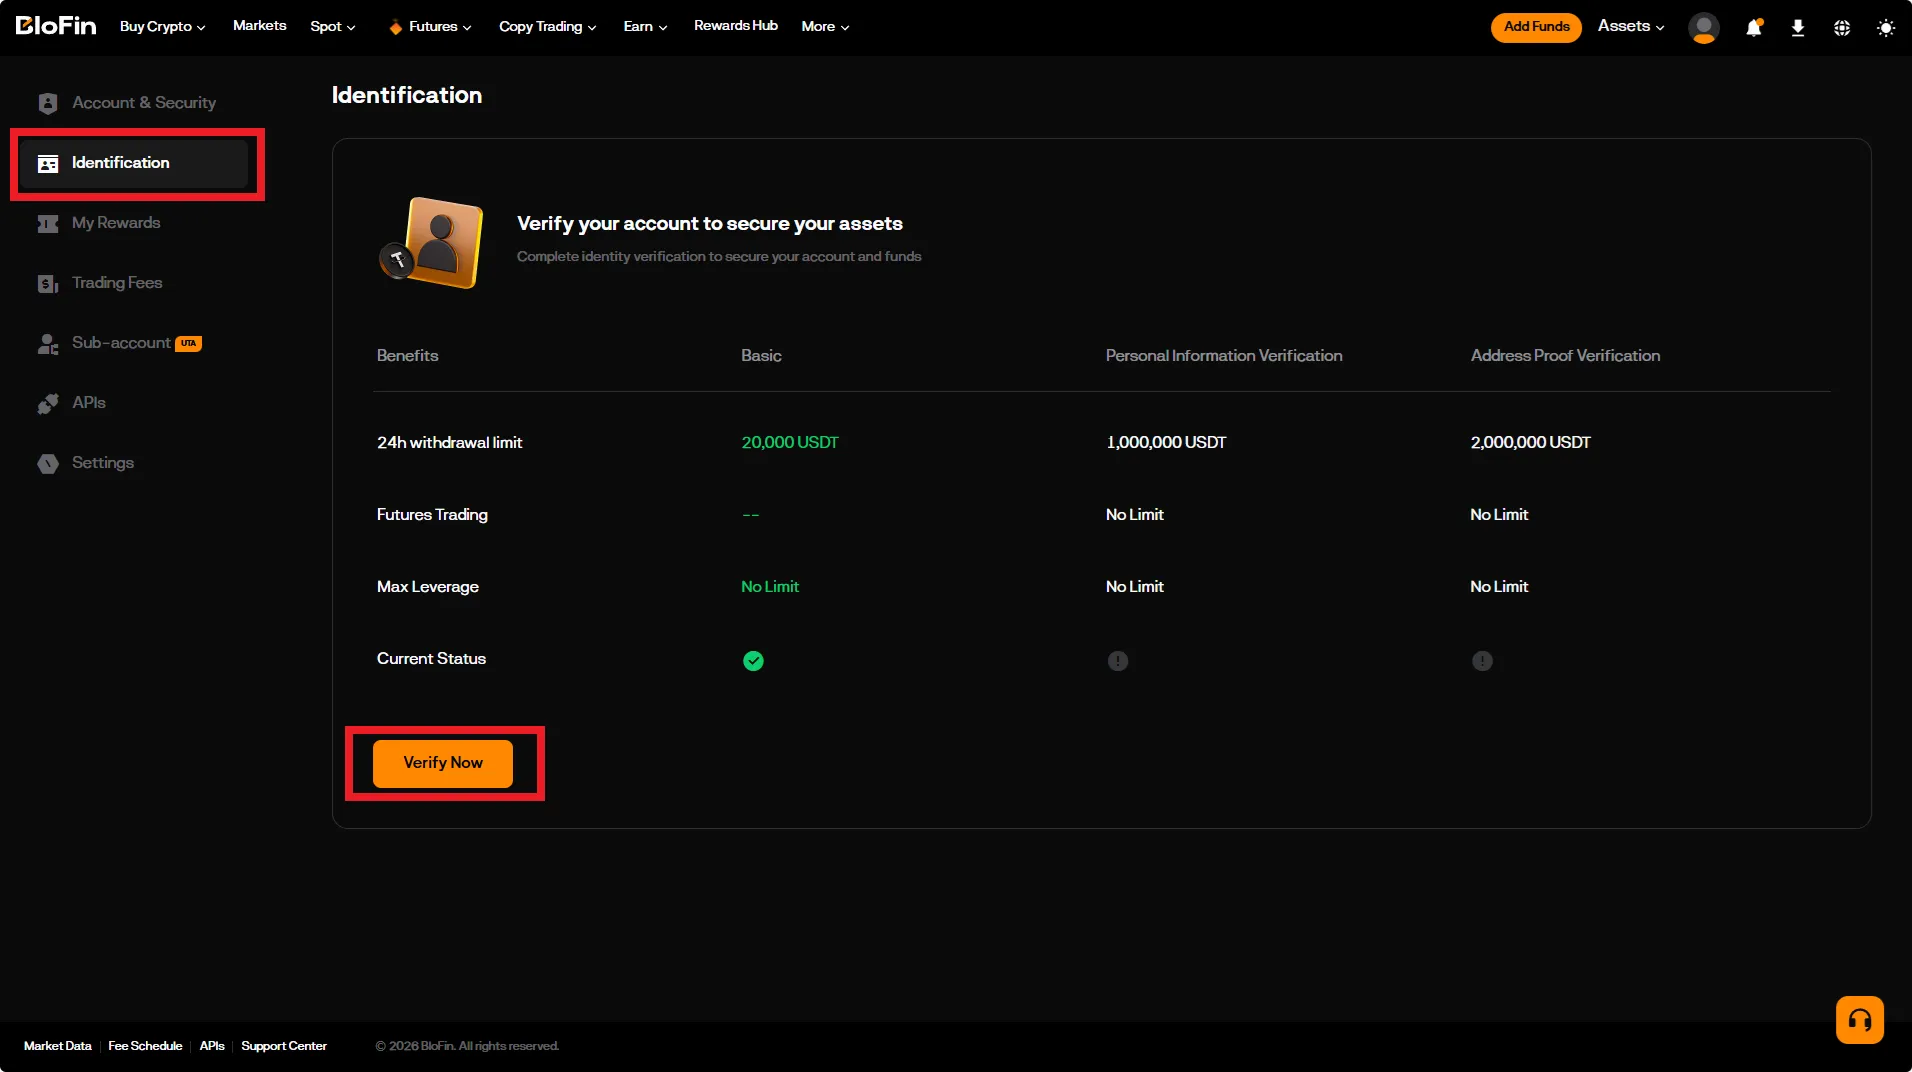This screenshot has height=1072, width=1912.
Task: Click the Verify your account heading
Action: [x=710, y=223]
